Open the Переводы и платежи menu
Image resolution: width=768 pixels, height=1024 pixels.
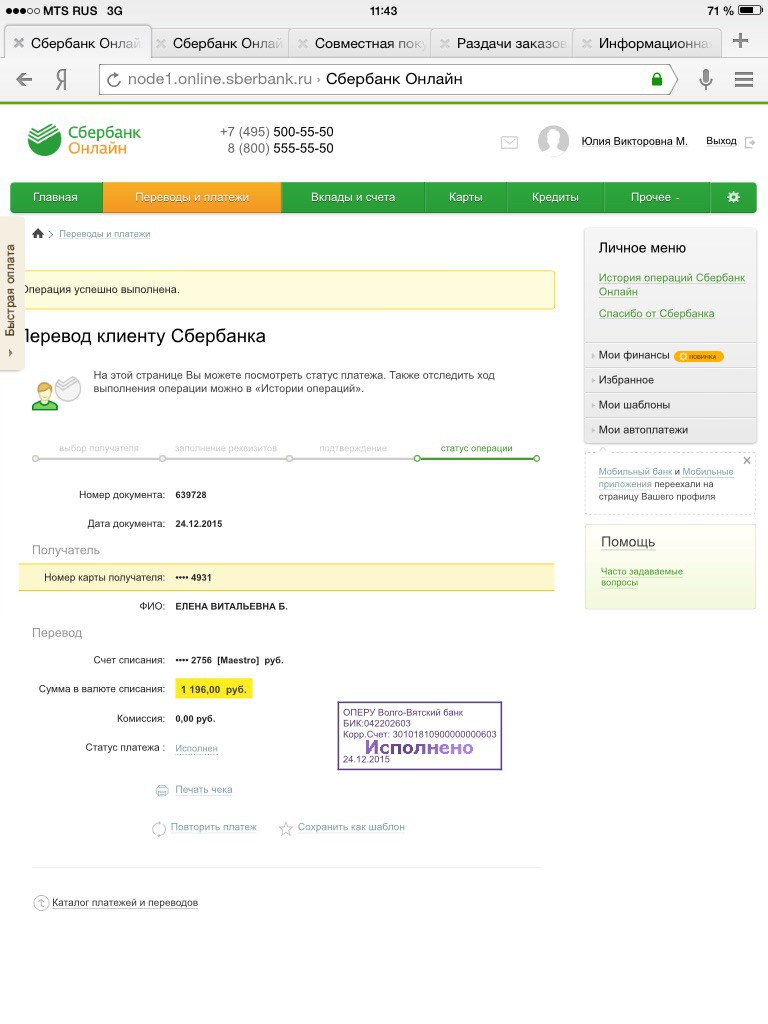click(192, 197)
